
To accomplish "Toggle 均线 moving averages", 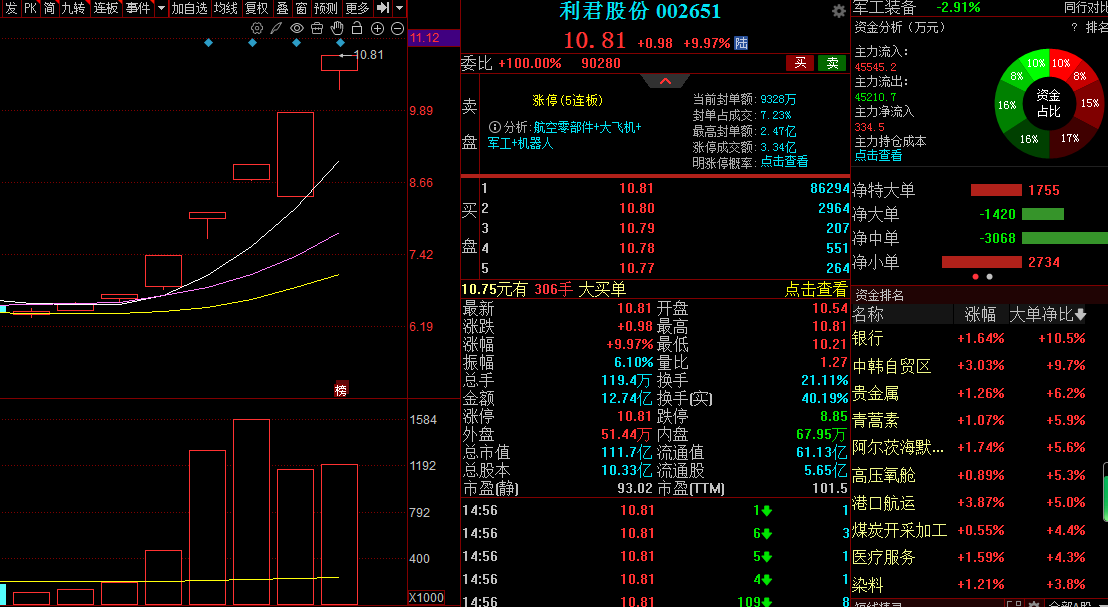I will (225, 8).
